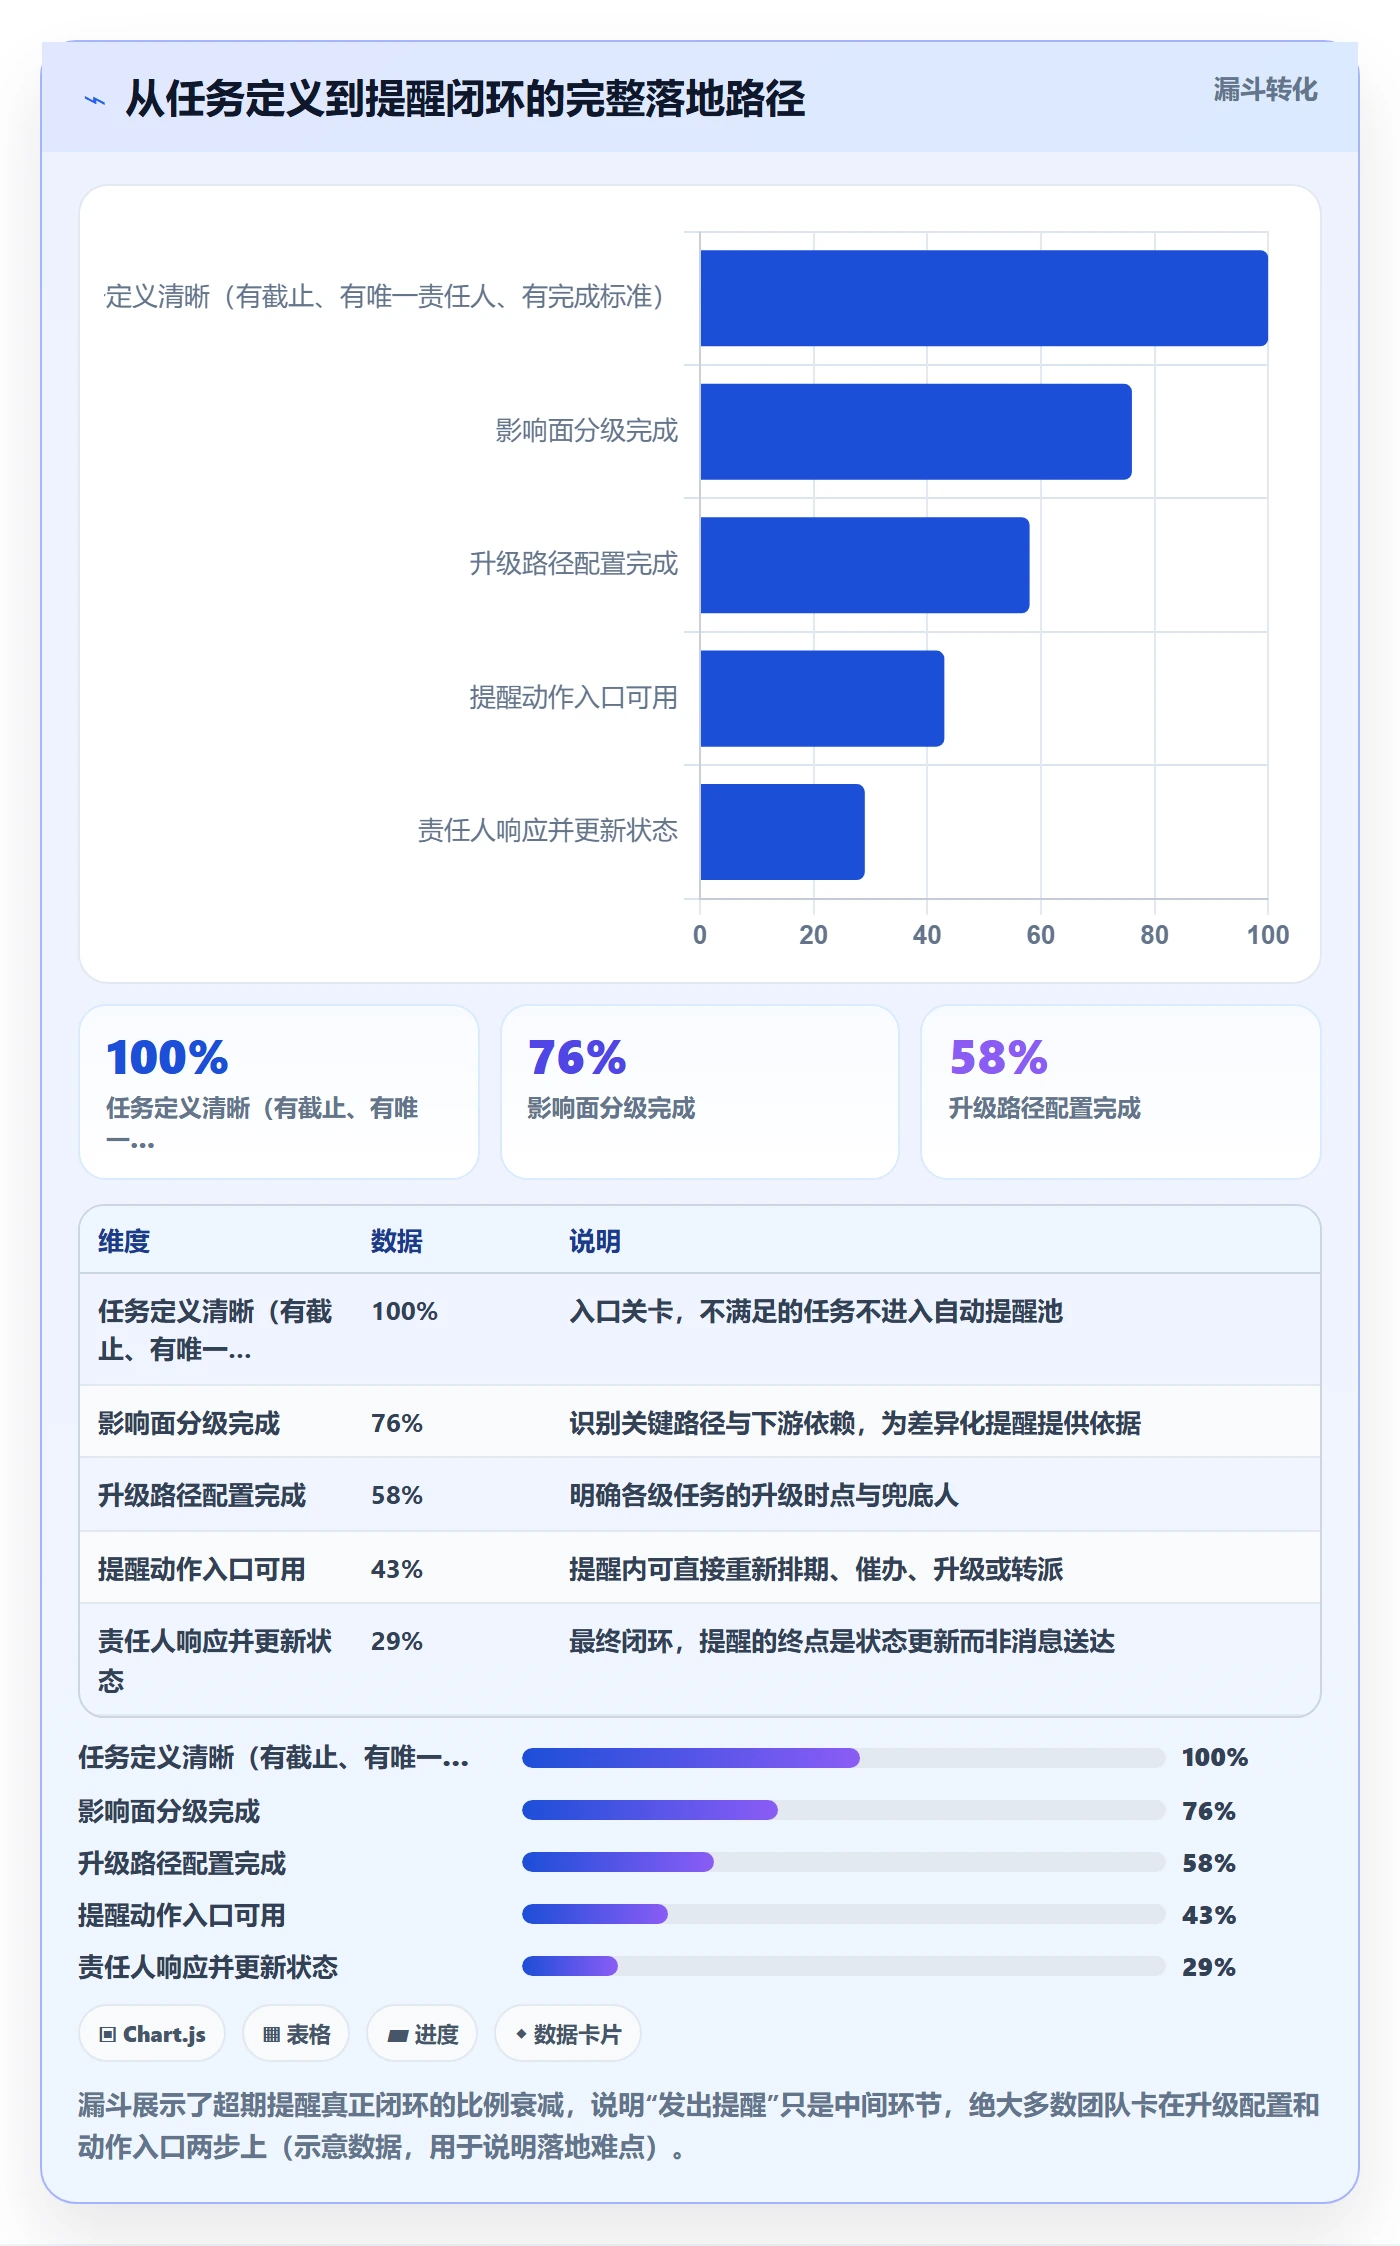Viewport: 1400px width, 2246px height.
Task: Click the 定义清晰 top chart bar
Action: pyautogui.click(x=984, y=298)
